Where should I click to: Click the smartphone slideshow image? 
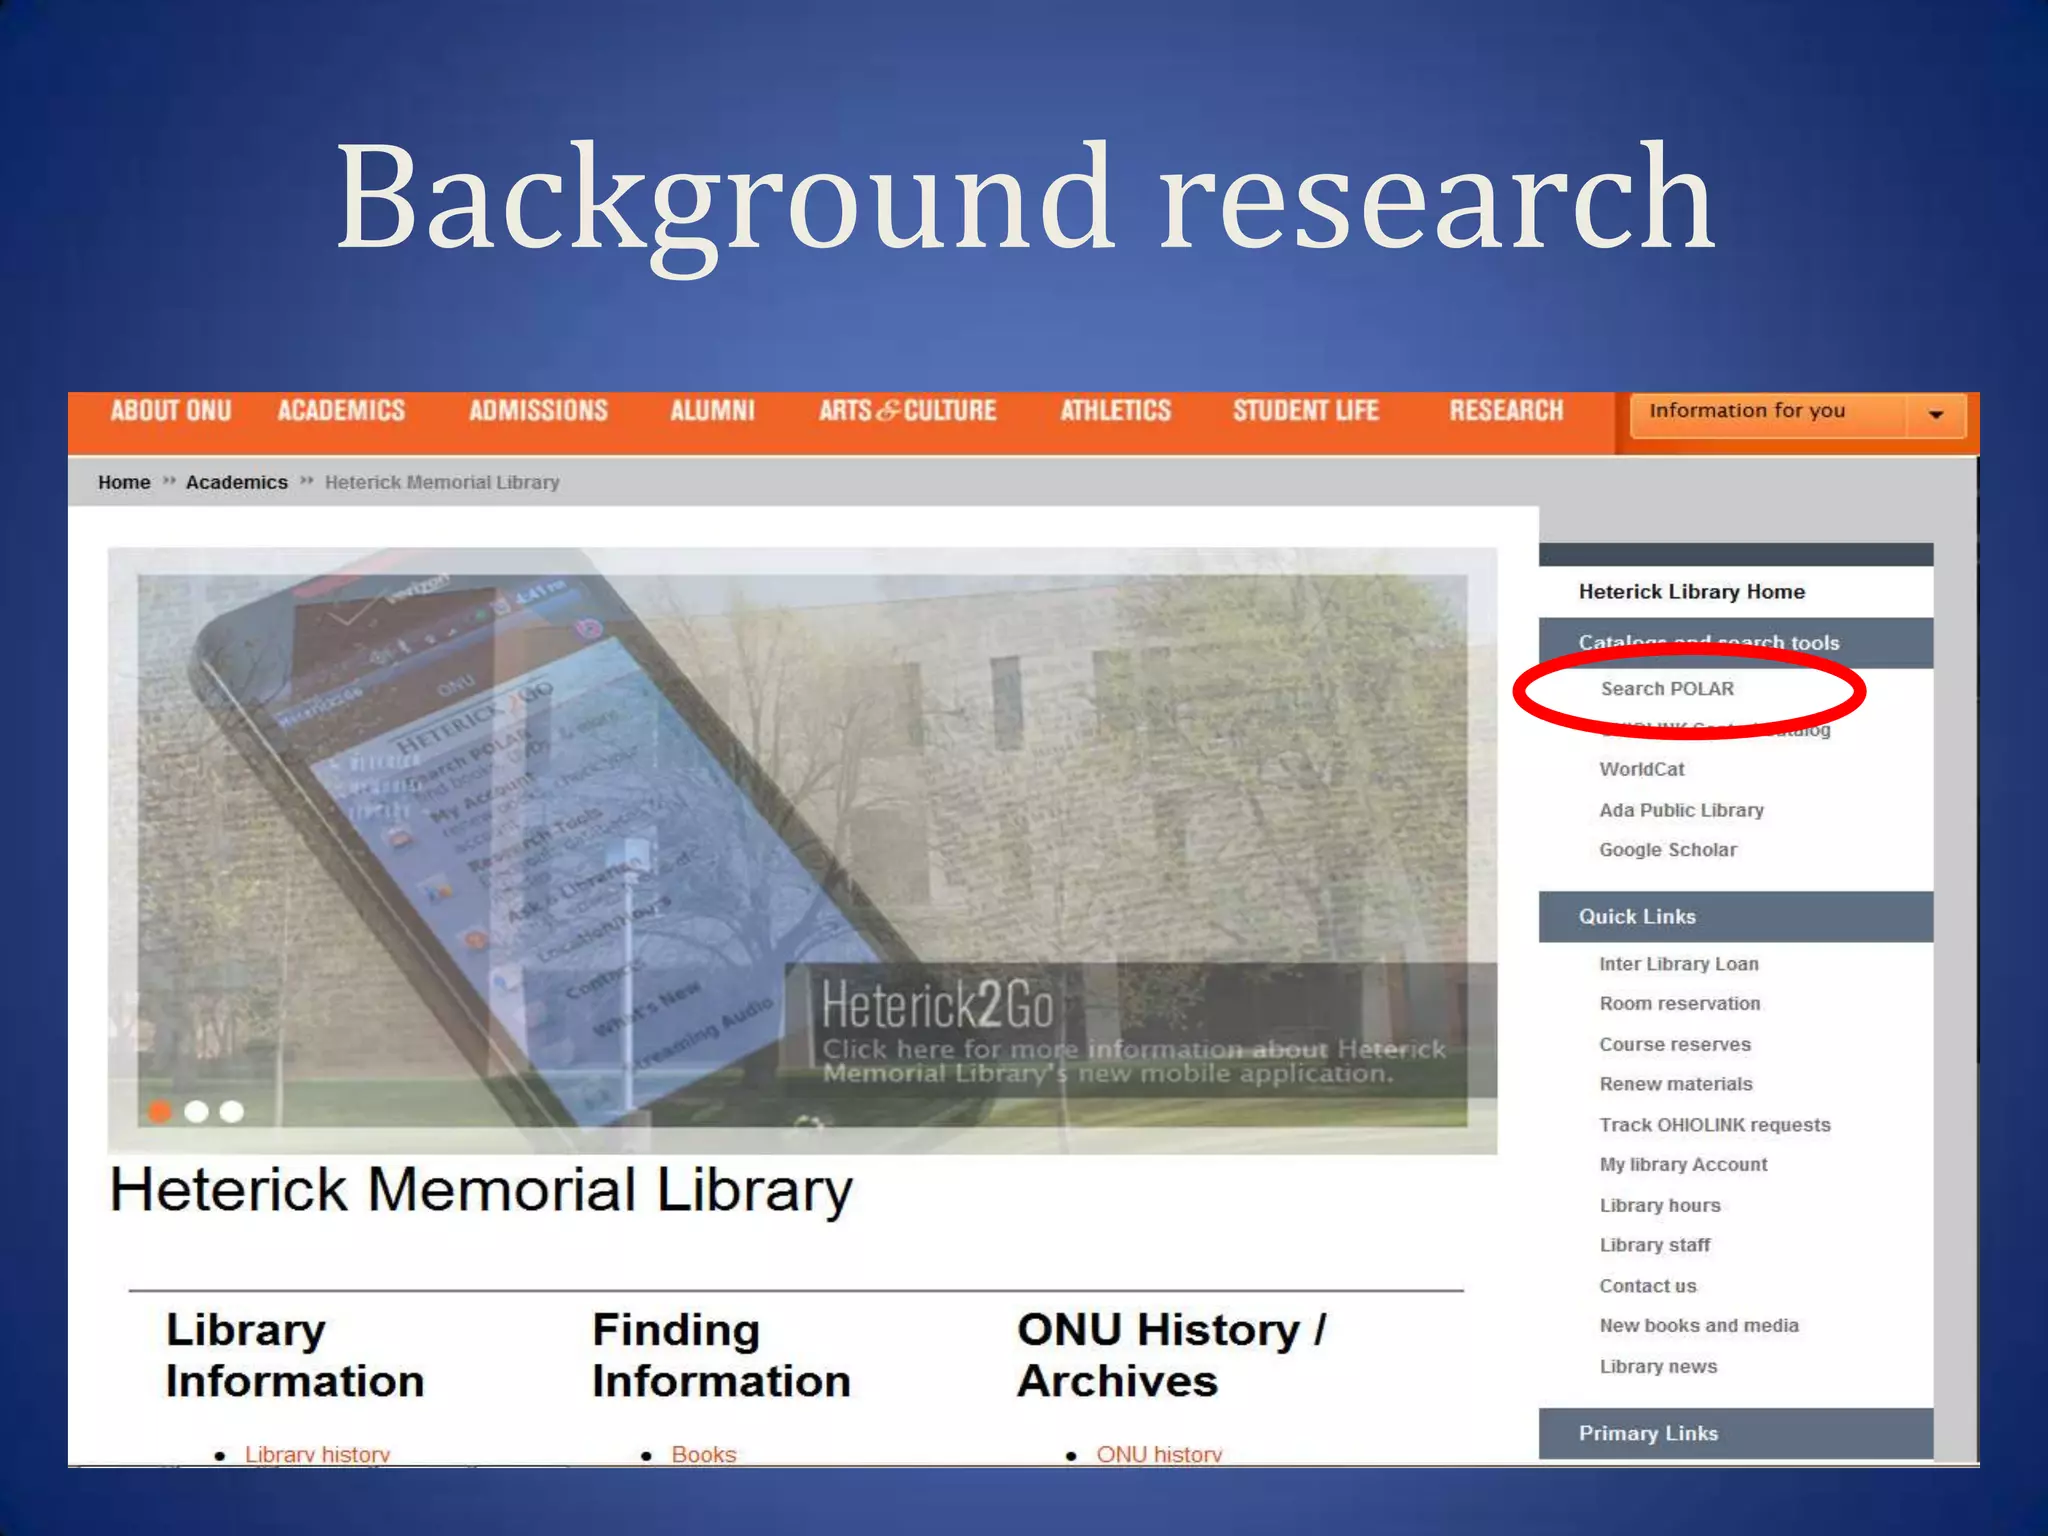(802, 850)
